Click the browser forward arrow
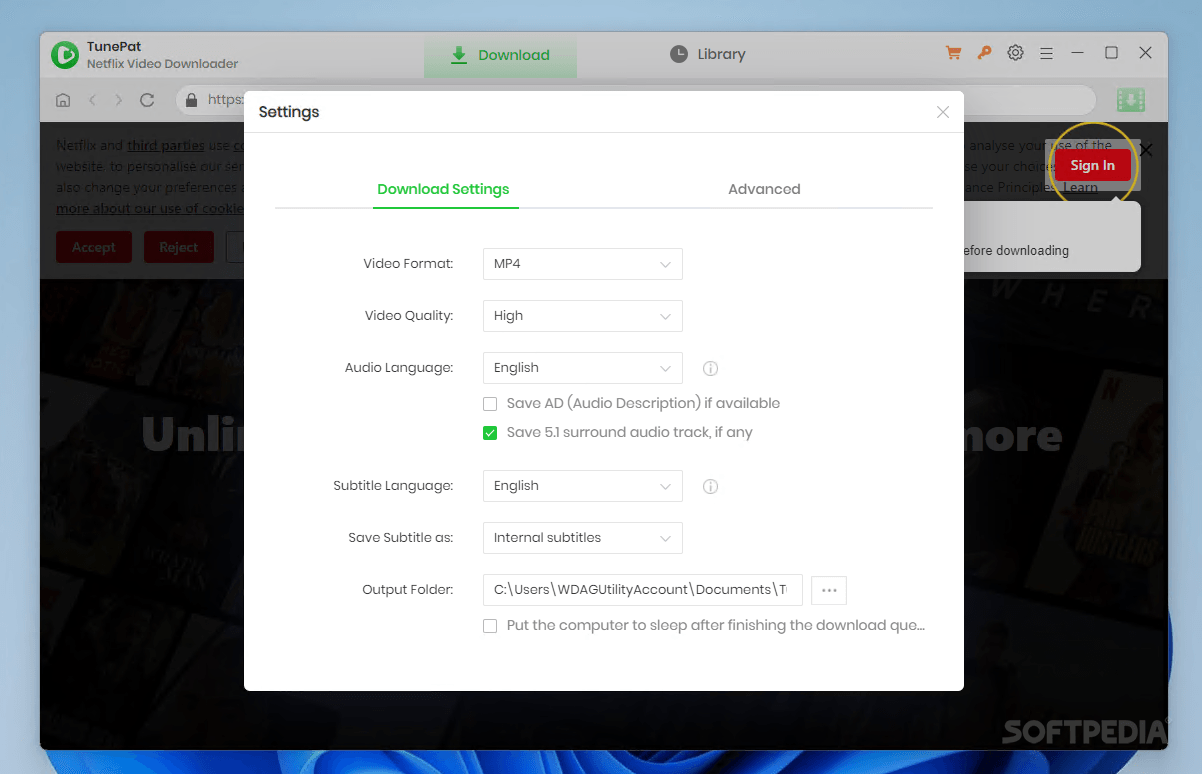 [x=119, y=100]
